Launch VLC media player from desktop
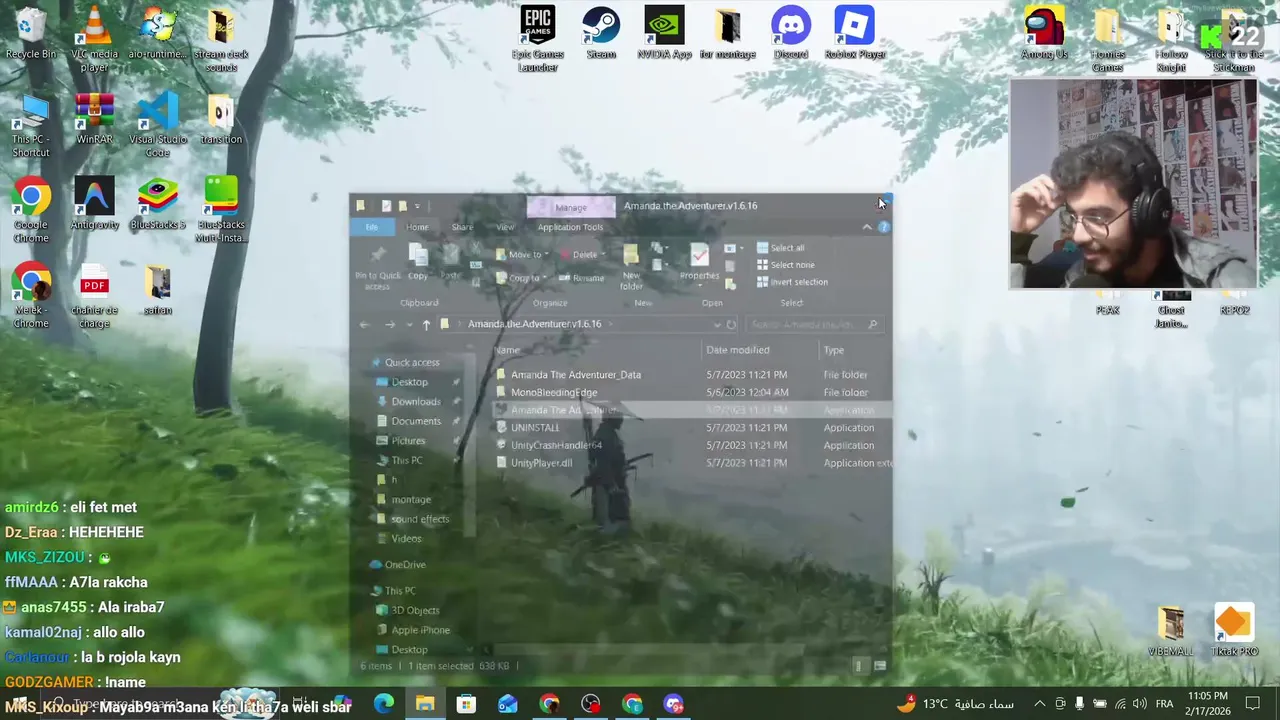The width and height of the screenshot is (1280, 720). pos(94,39)
